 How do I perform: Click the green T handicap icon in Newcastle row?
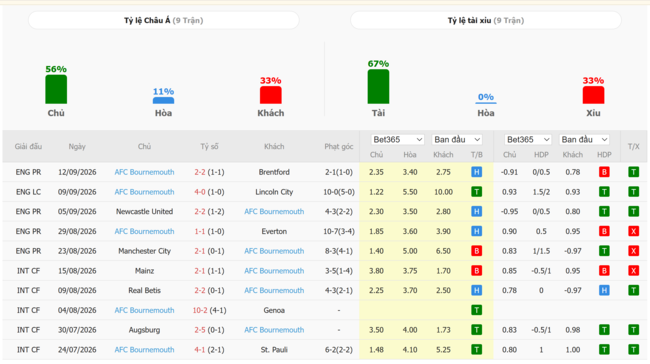604,211
